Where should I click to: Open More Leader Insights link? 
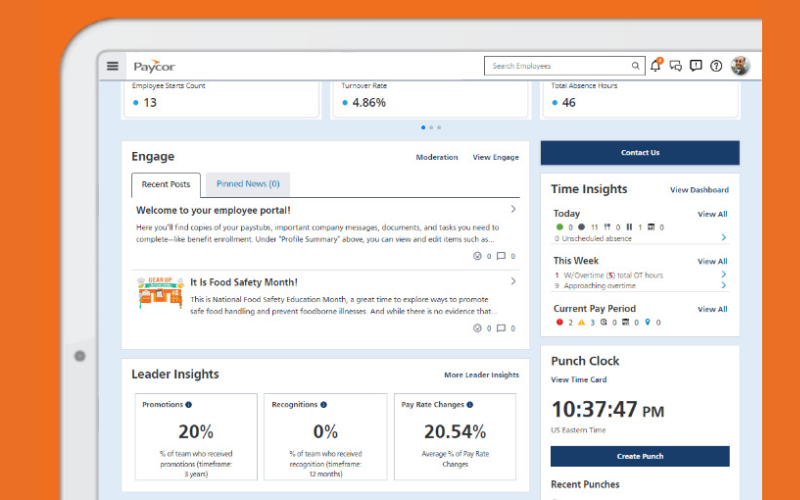[x=481, y=375]
